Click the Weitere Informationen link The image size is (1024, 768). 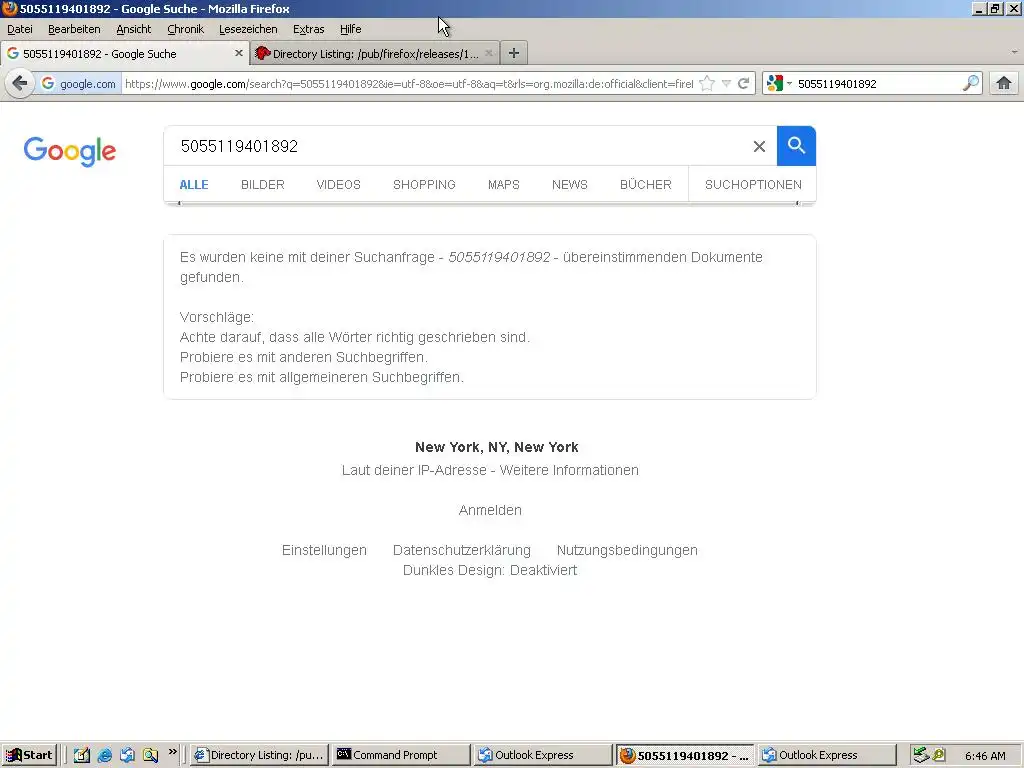(569, 470)
